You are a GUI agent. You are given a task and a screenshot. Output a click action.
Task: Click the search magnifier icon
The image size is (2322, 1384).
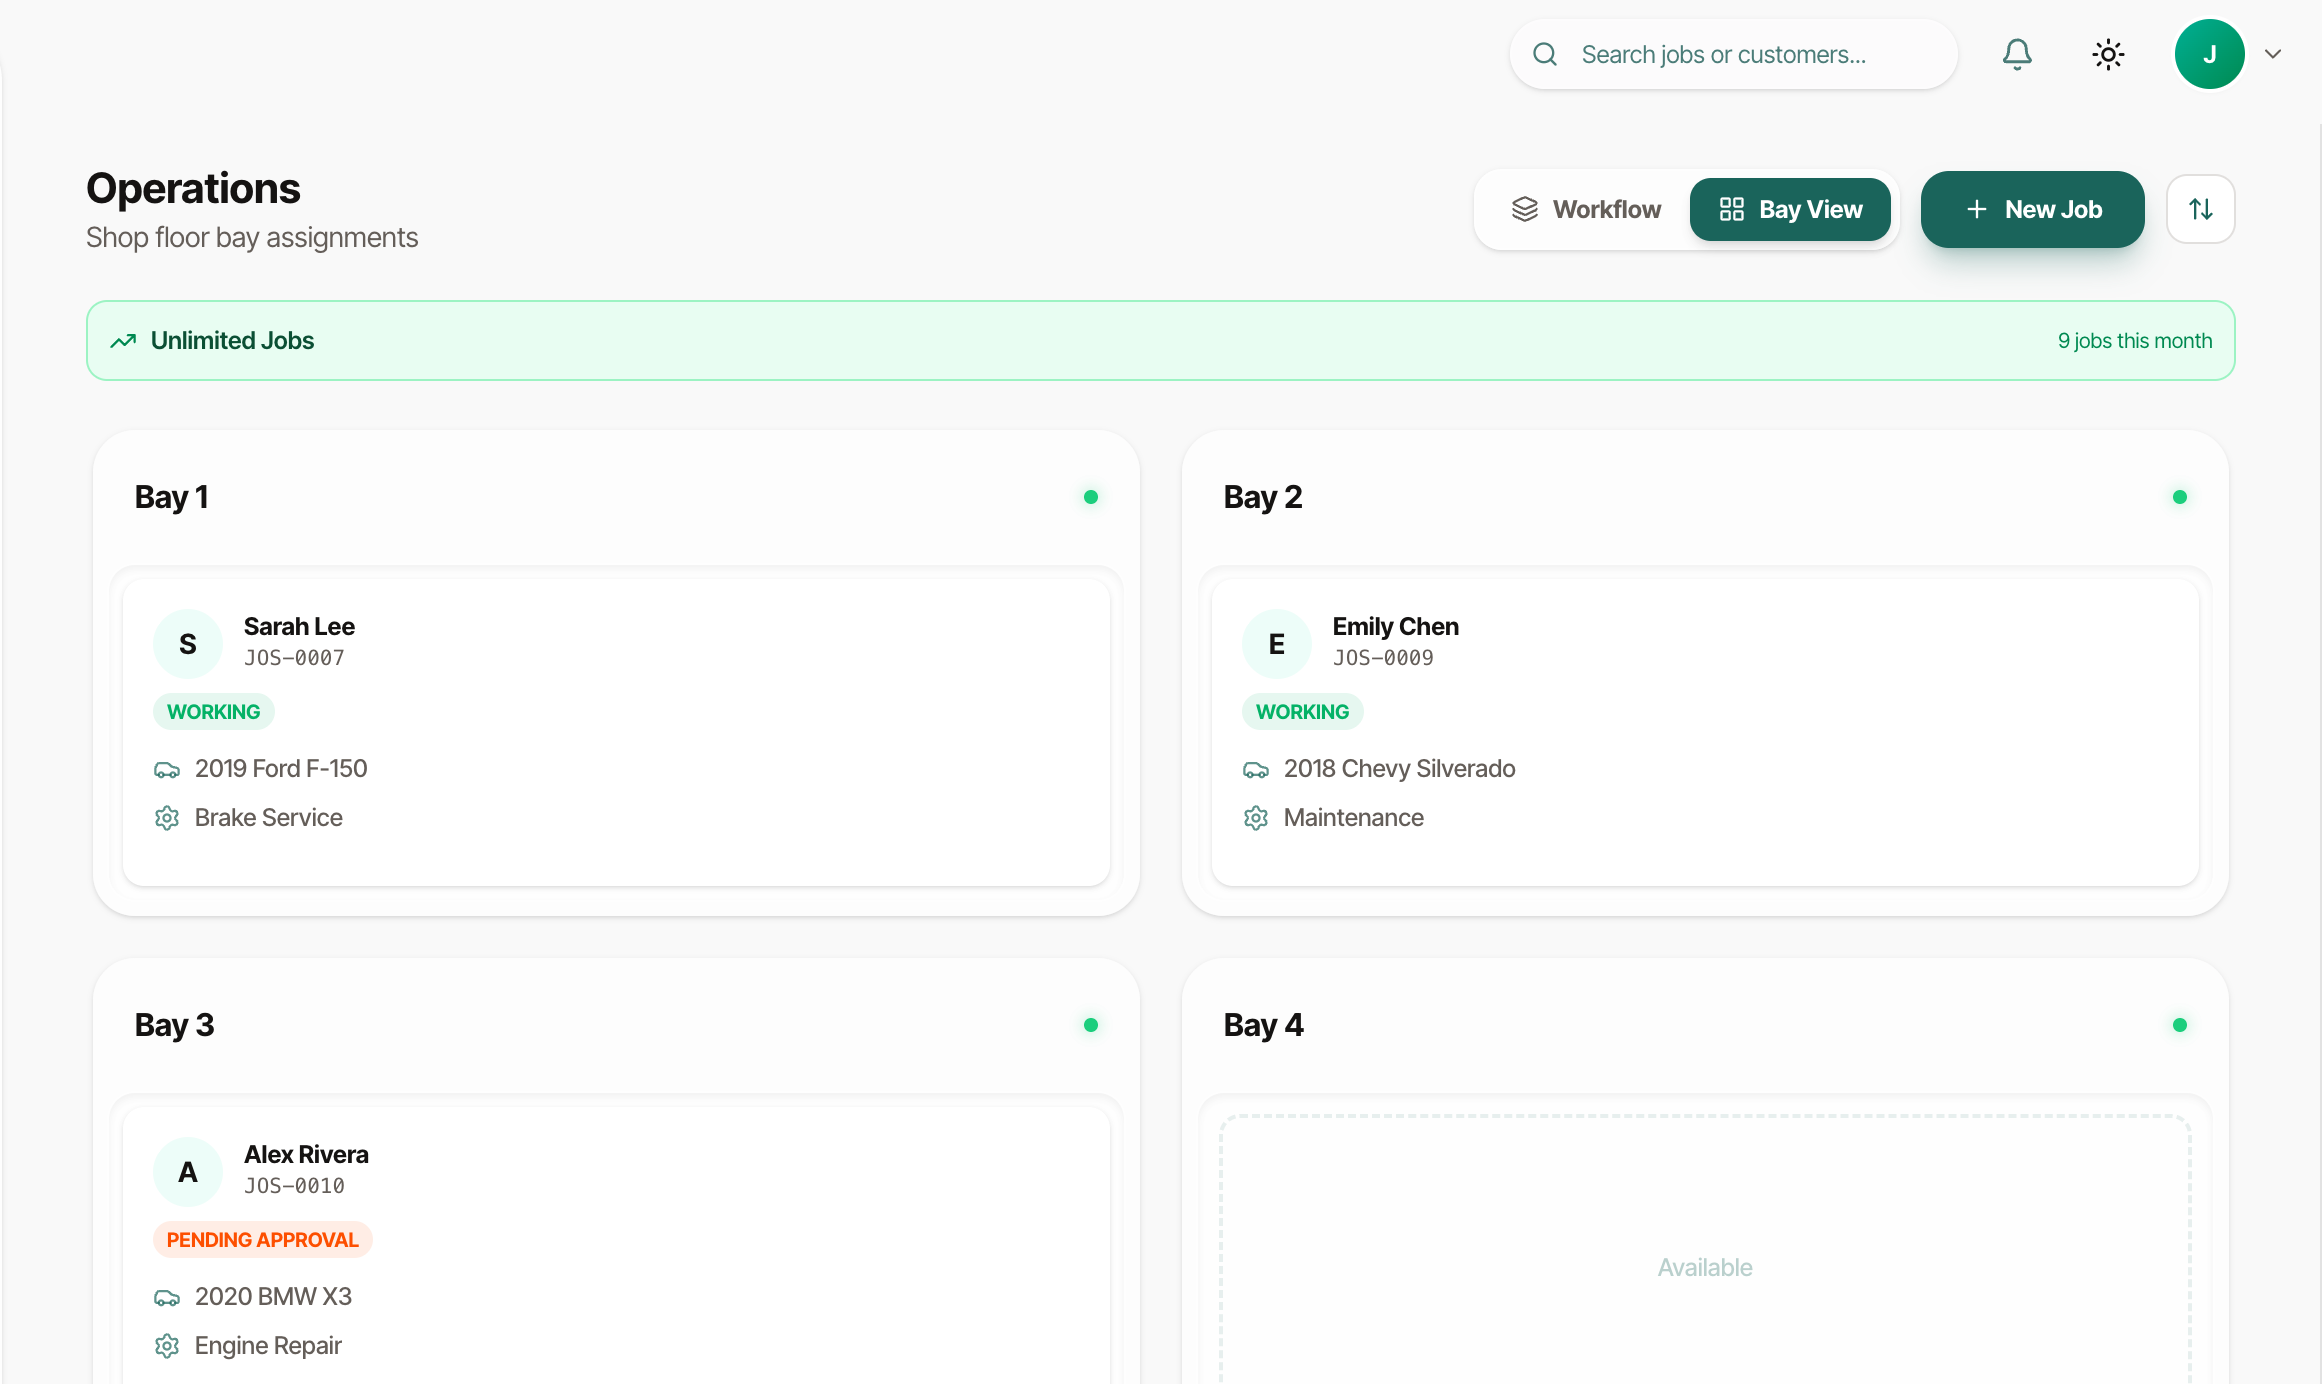click(1545, 54)
